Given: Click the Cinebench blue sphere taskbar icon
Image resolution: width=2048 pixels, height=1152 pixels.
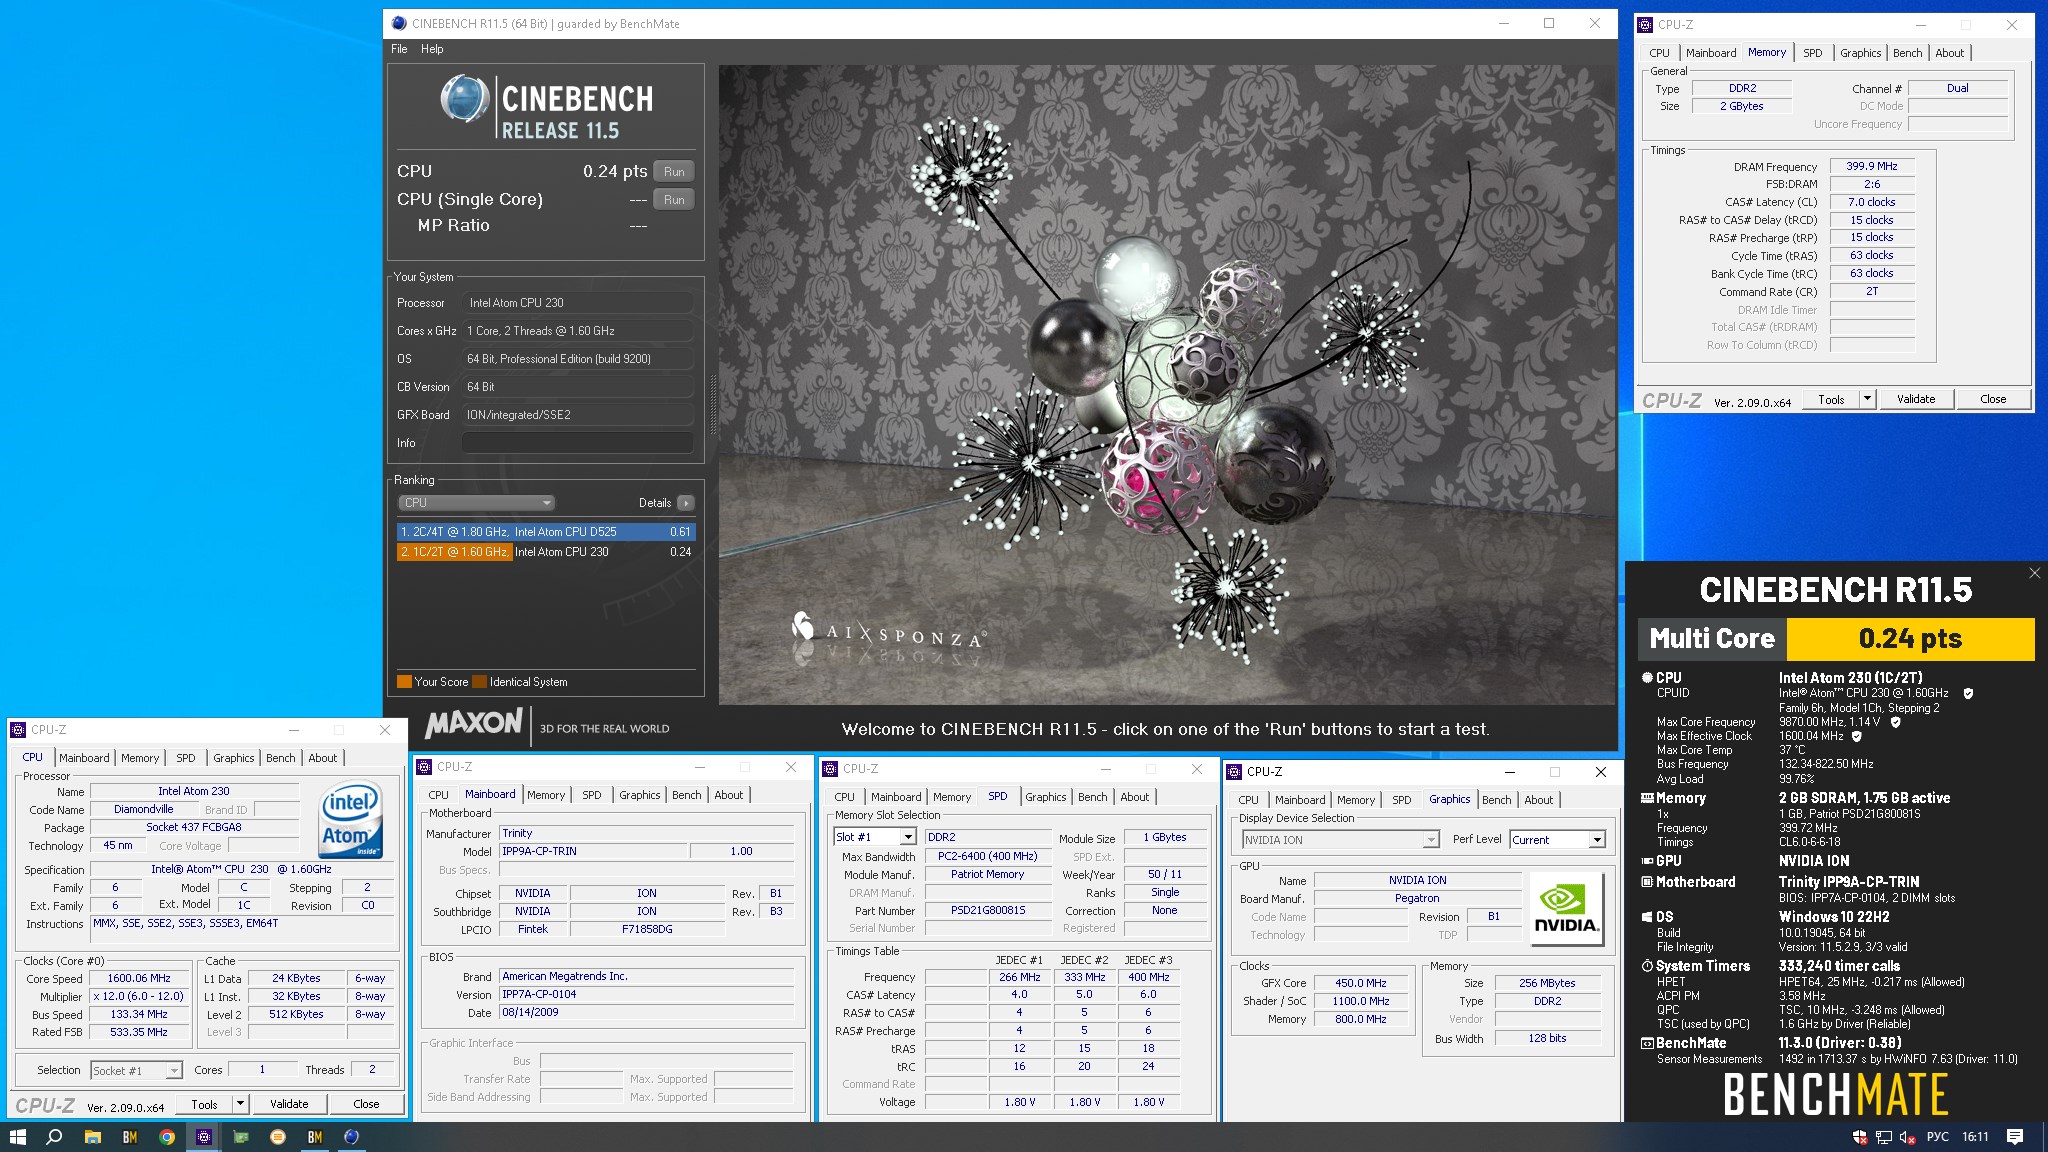Looking at the screenshot, I should pos(352,1137).
